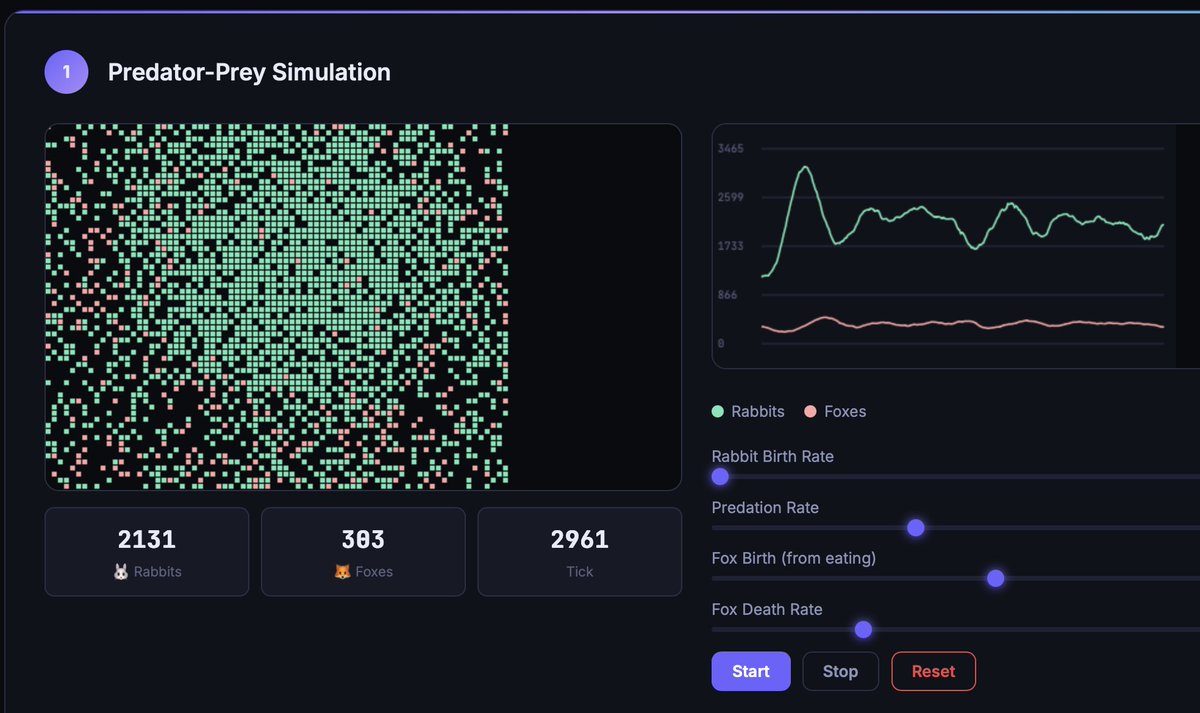Stop the simulation
The image size is (1200, 713).
pos(840,671)
